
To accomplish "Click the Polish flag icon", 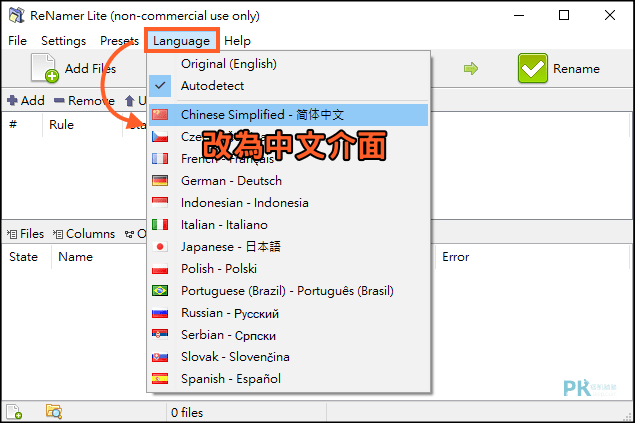I will coord(160,268).
